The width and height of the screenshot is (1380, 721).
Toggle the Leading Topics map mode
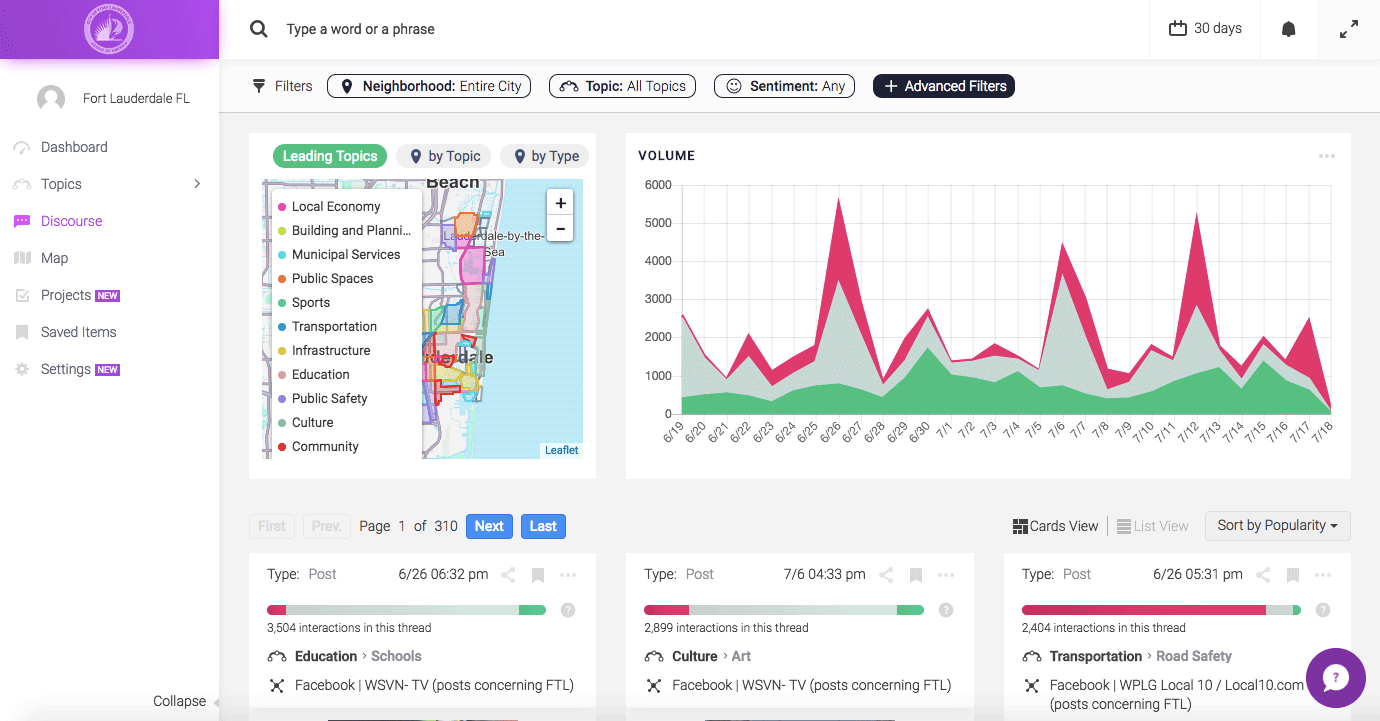click(329, 156)
